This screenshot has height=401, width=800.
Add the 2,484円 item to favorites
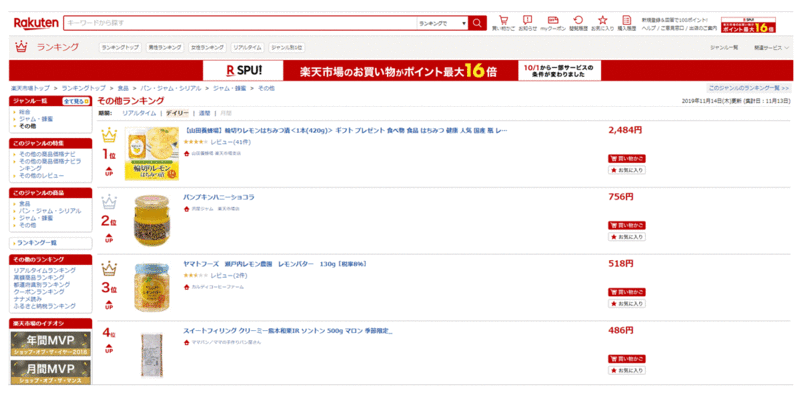click(626, 171)
